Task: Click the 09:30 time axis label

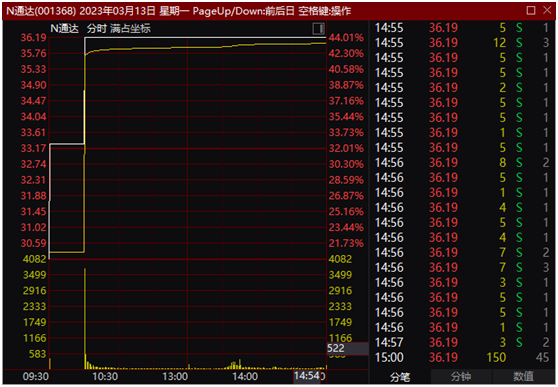Action: pos(36,376)
